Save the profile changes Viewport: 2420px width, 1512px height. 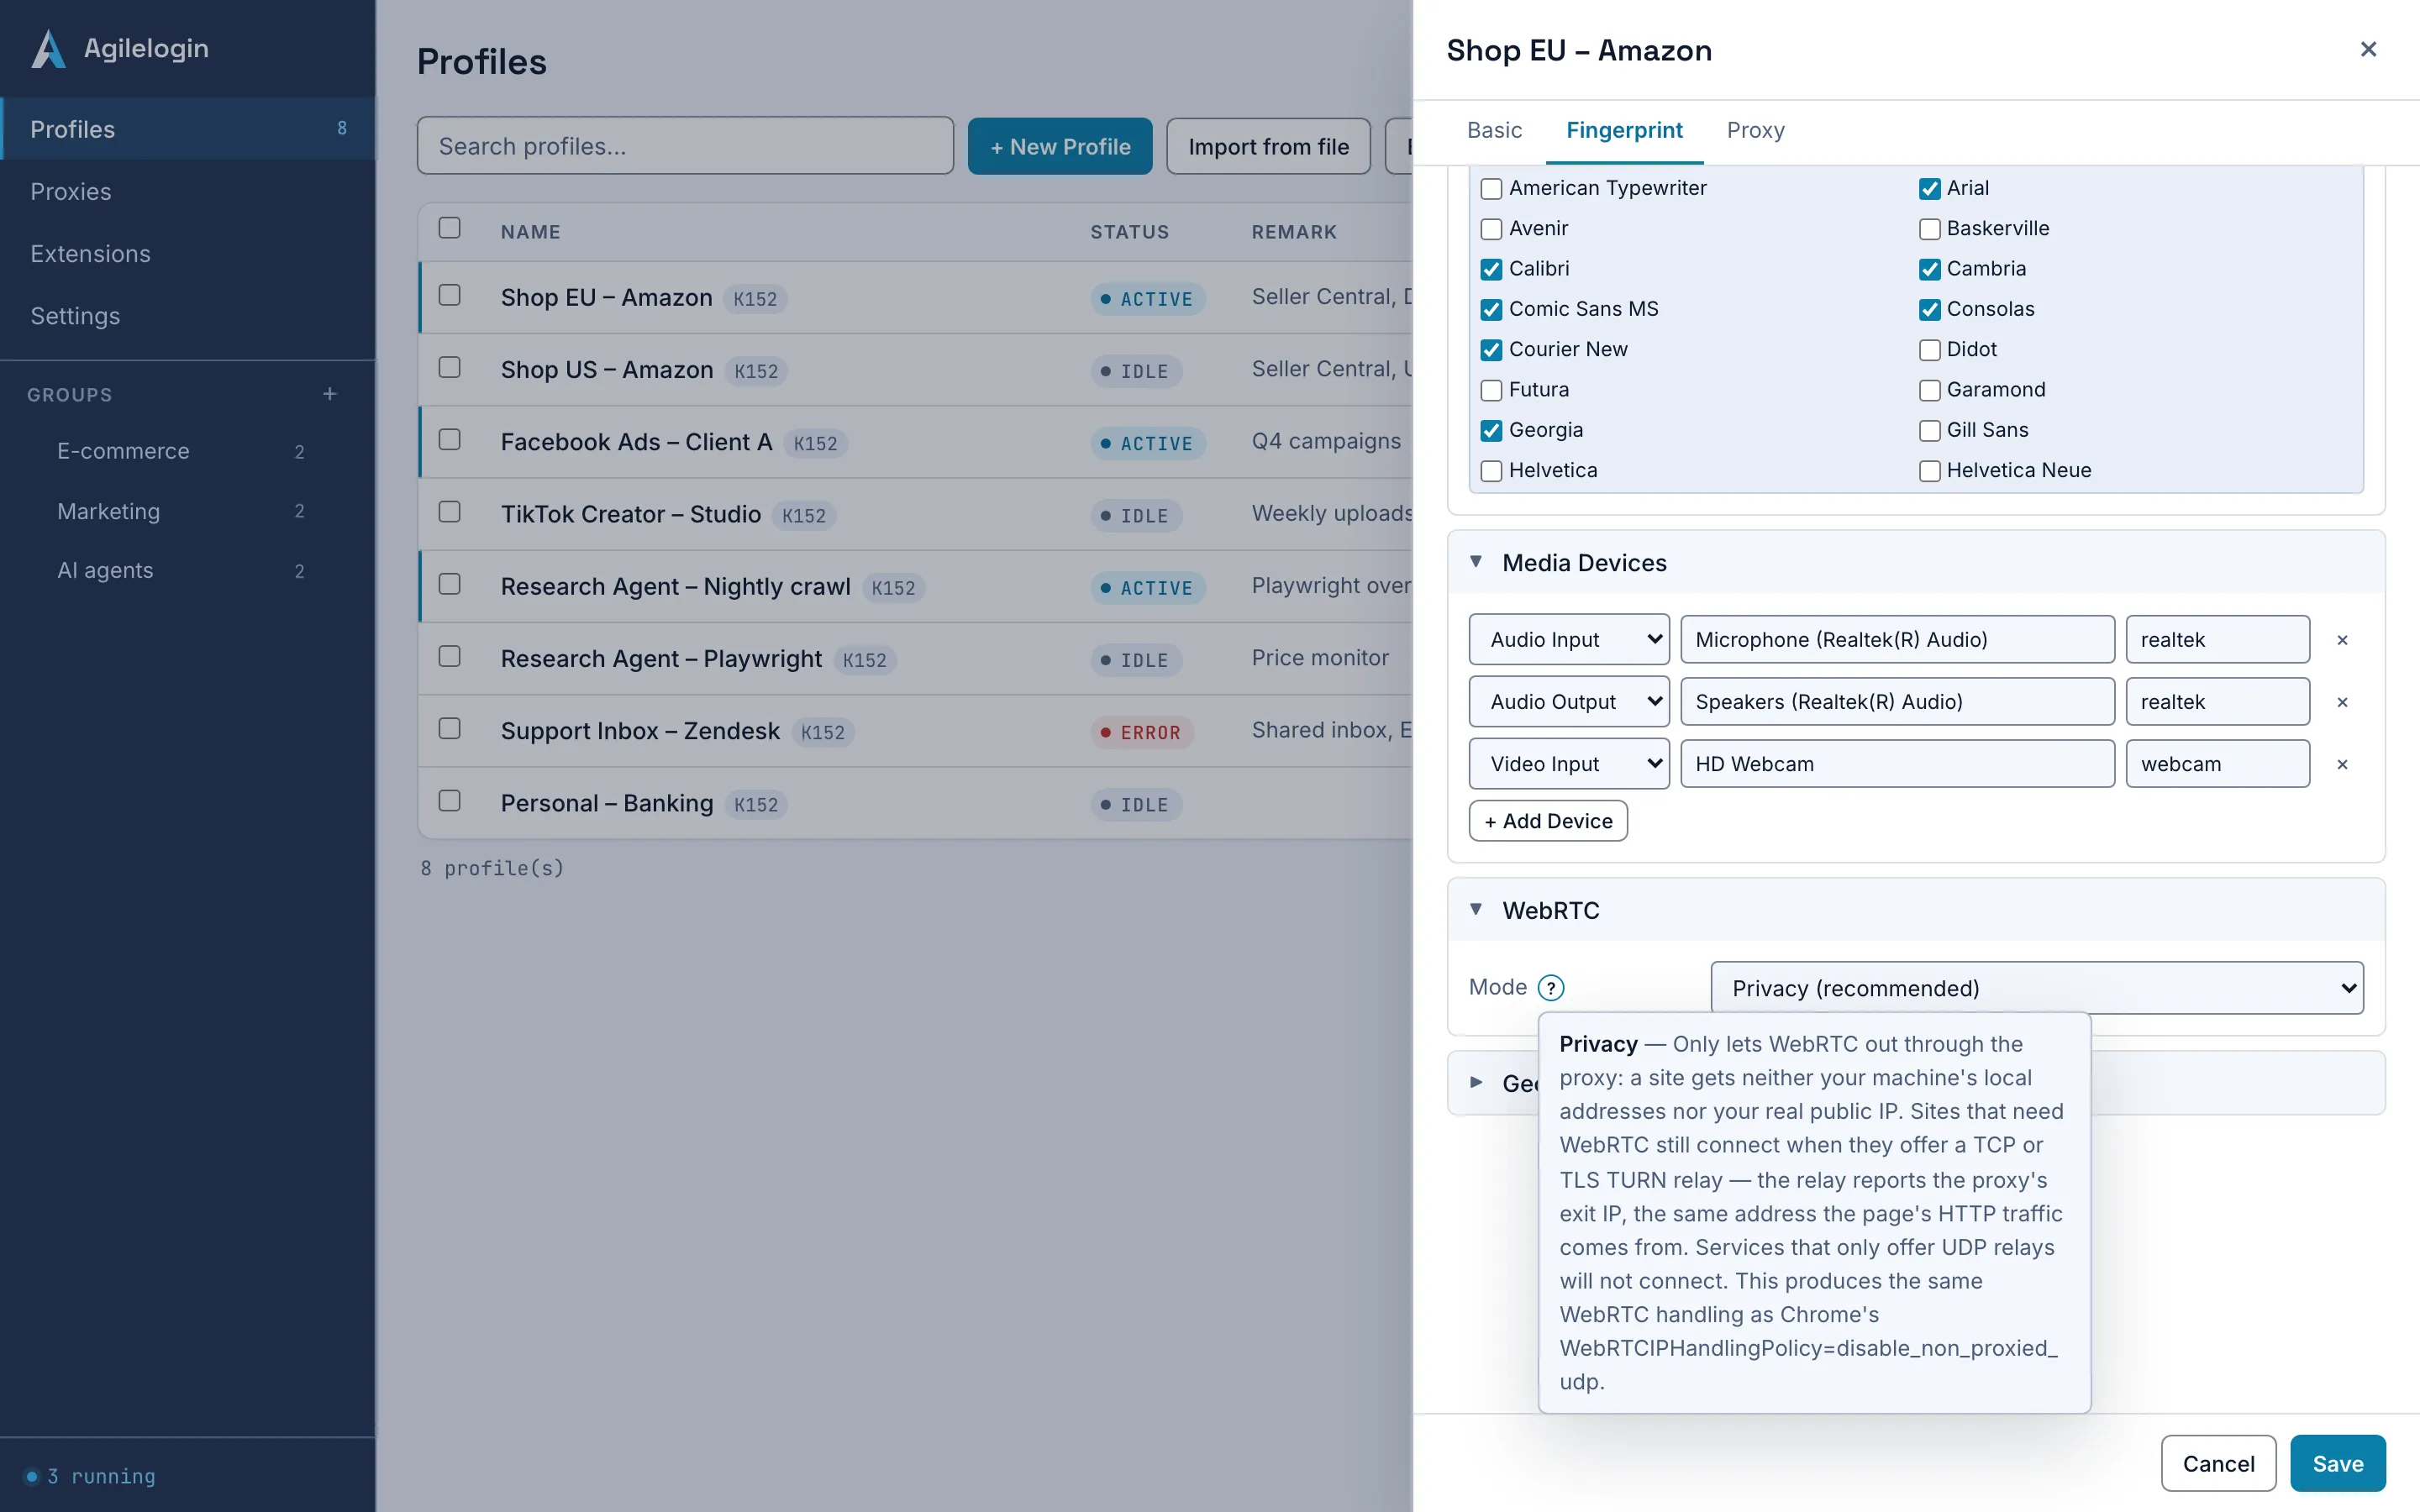(2338, 1463)
